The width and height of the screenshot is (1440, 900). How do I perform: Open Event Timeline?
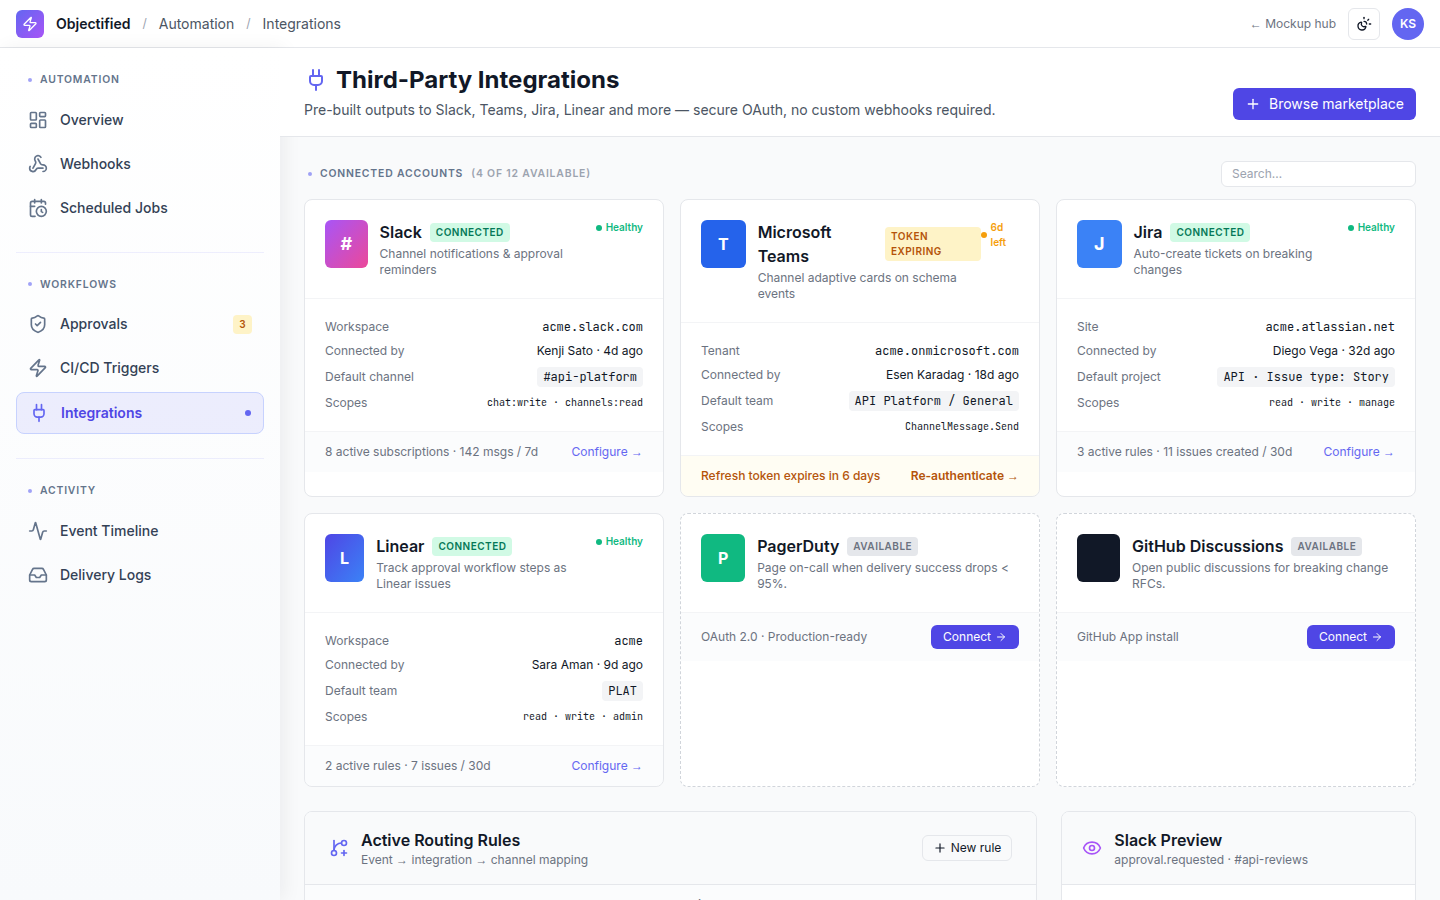140,531
